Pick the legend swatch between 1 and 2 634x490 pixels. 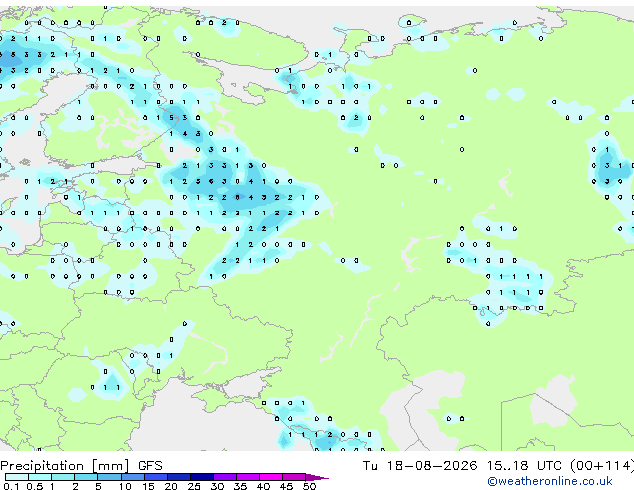63,477
